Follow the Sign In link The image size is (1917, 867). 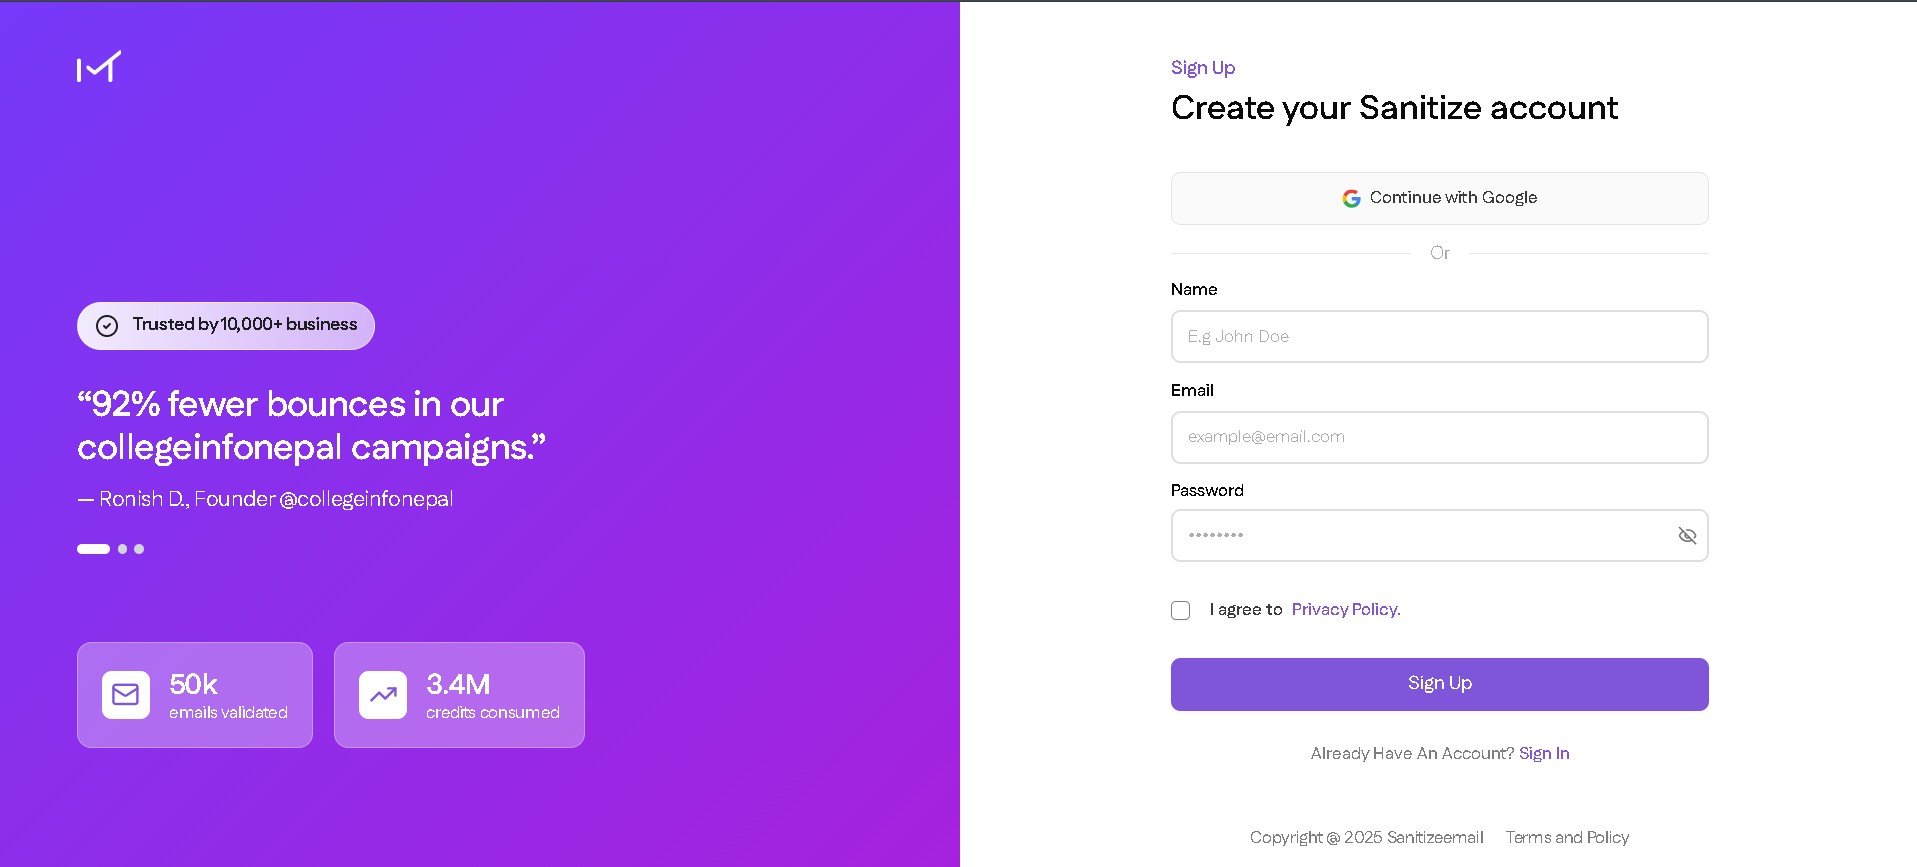(x=1544, y=754)
